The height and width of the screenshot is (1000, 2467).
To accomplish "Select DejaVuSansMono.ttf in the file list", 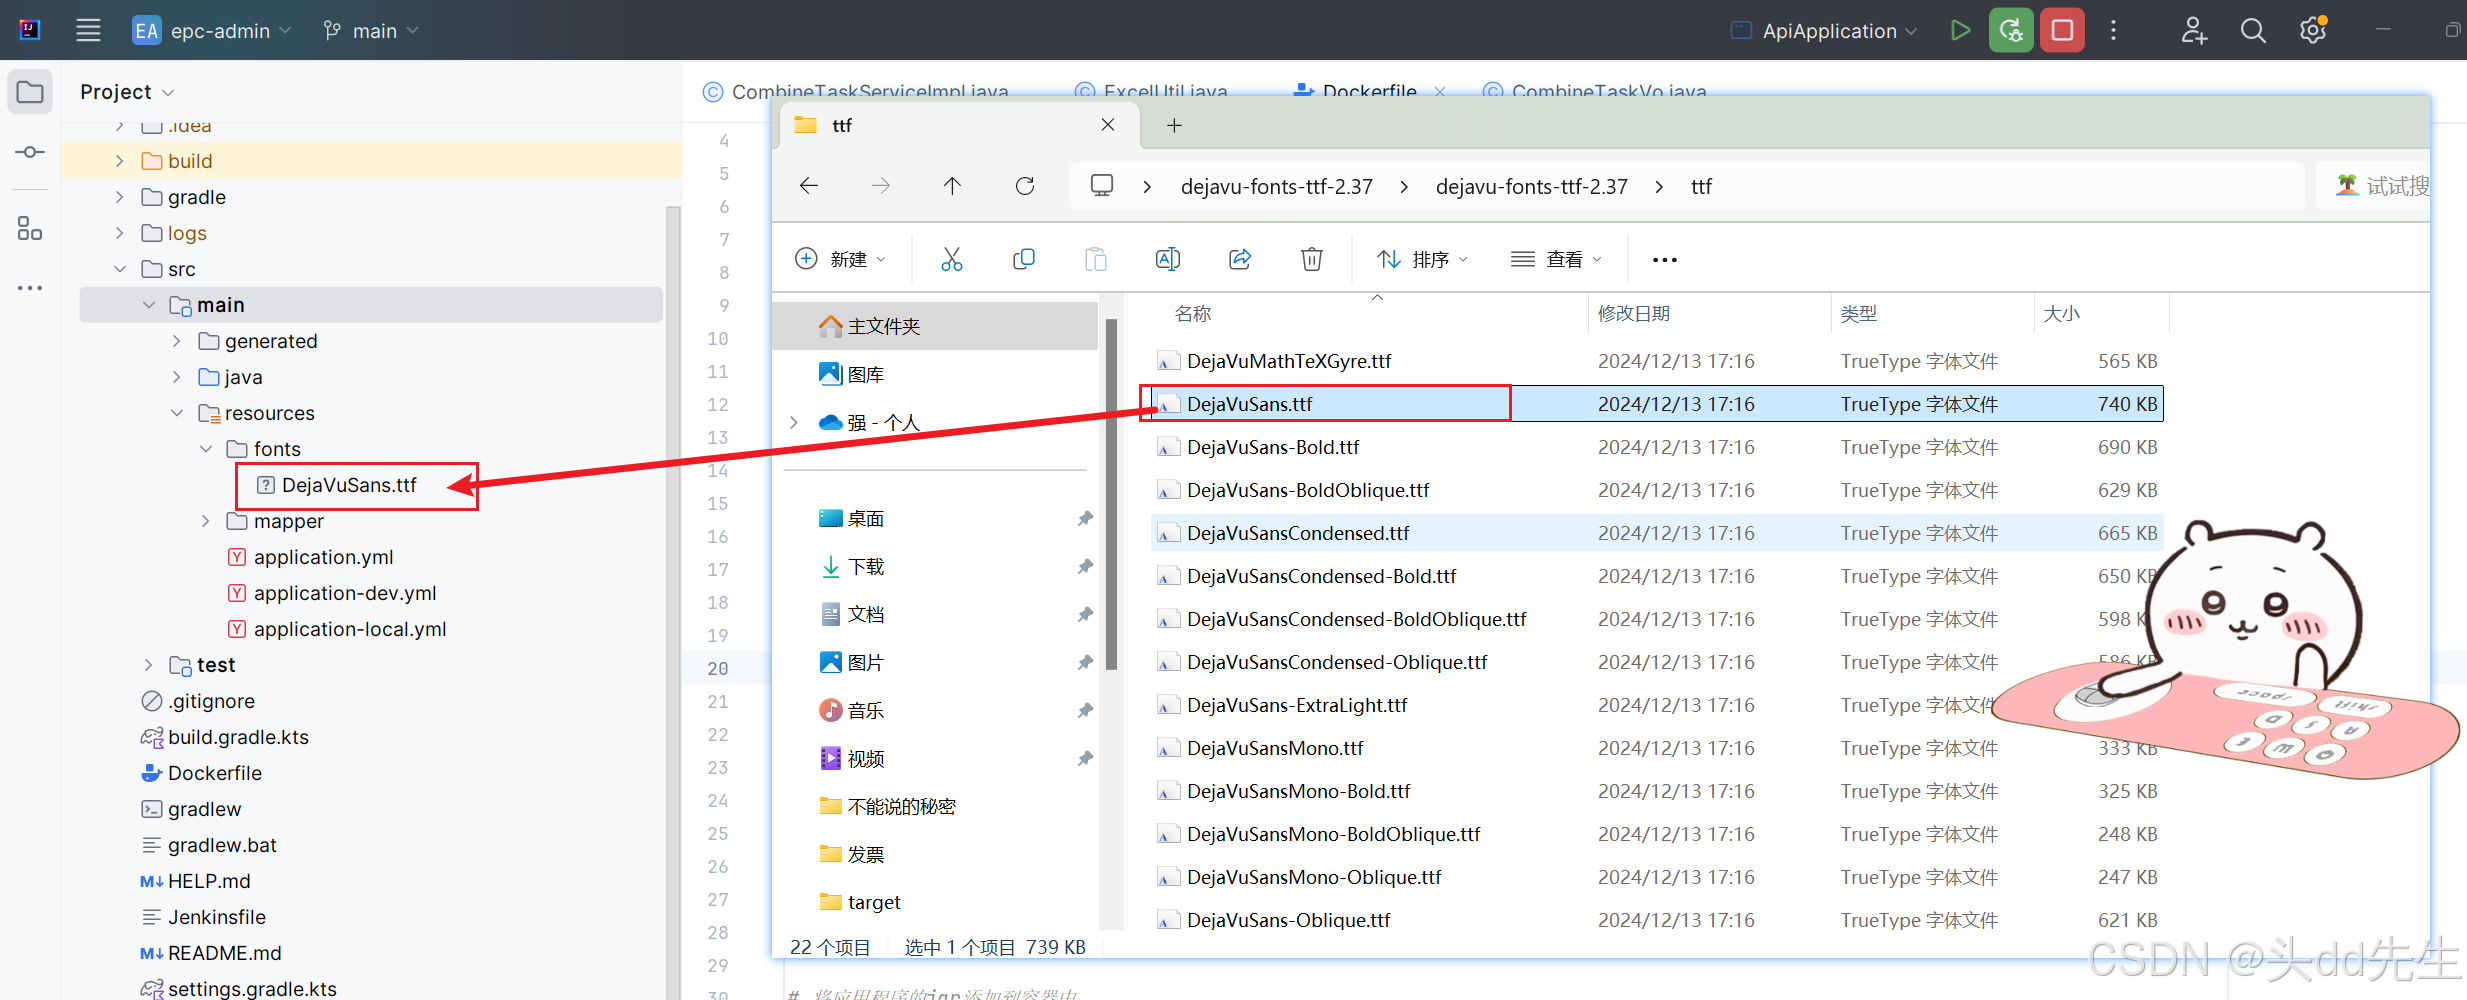I will tap(1275, 747).
